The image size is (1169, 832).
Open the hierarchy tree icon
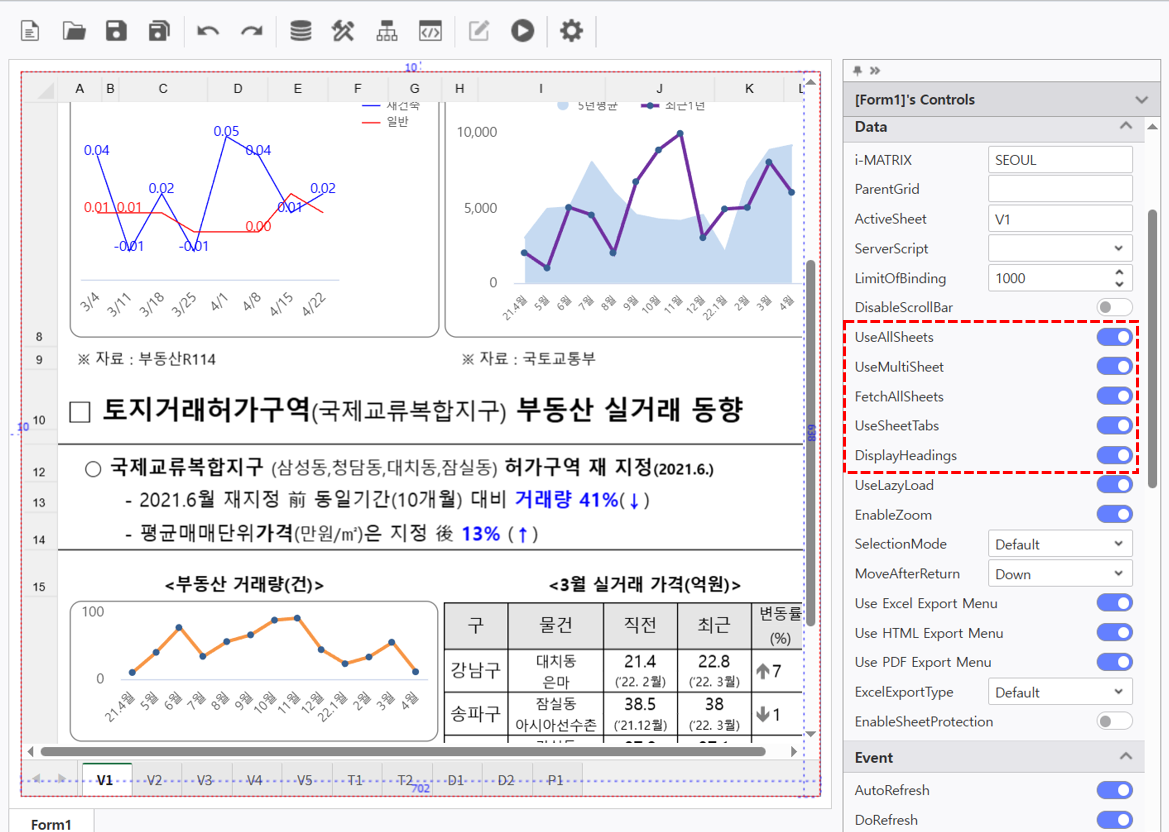(387, 31)
